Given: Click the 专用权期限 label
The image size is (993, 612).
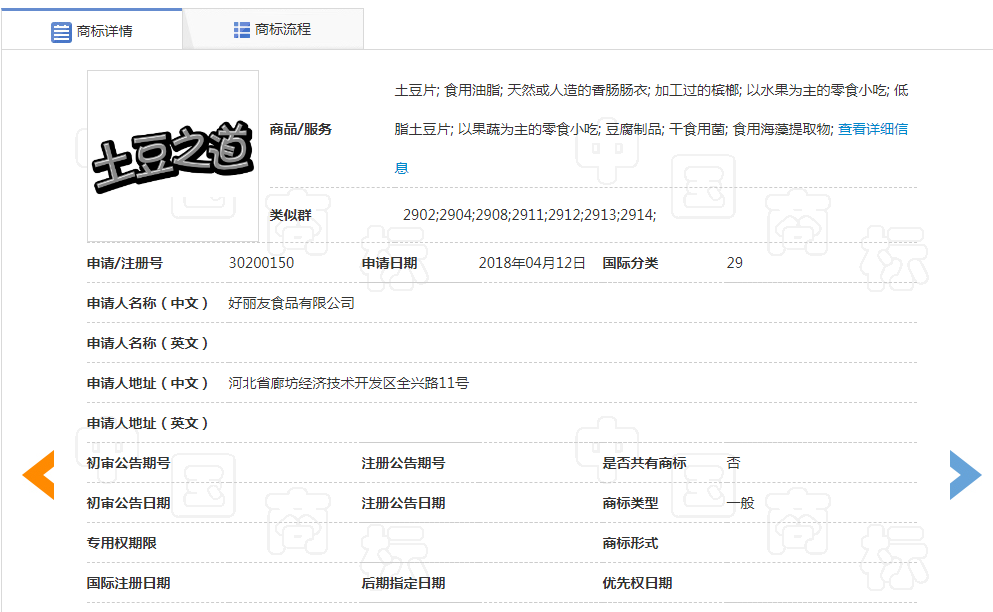Looking at the screenshot, I should point(121,543).
